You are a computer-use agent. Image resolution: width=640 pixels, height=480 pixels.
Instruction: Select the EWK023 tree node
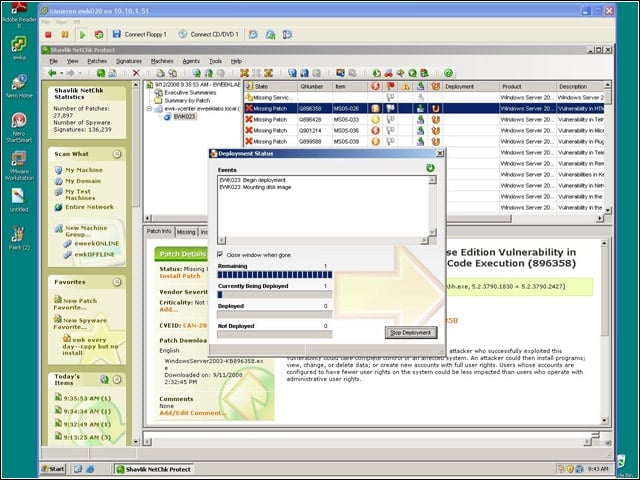tap(180, 117)
